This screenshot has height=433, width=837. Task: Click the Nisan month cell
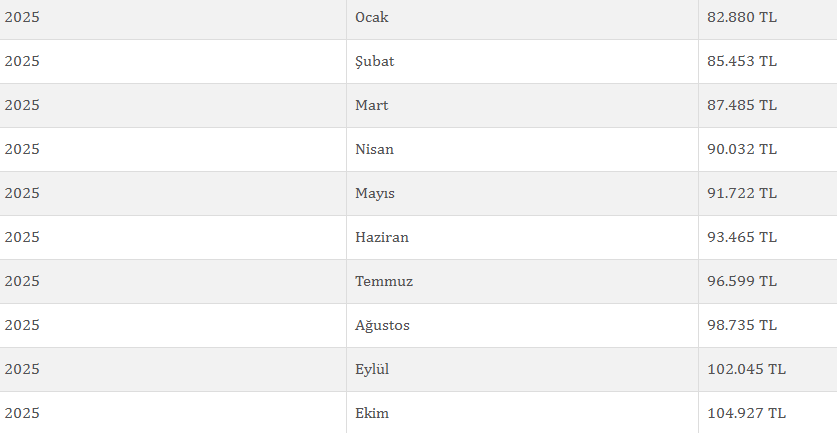point(375,149)
